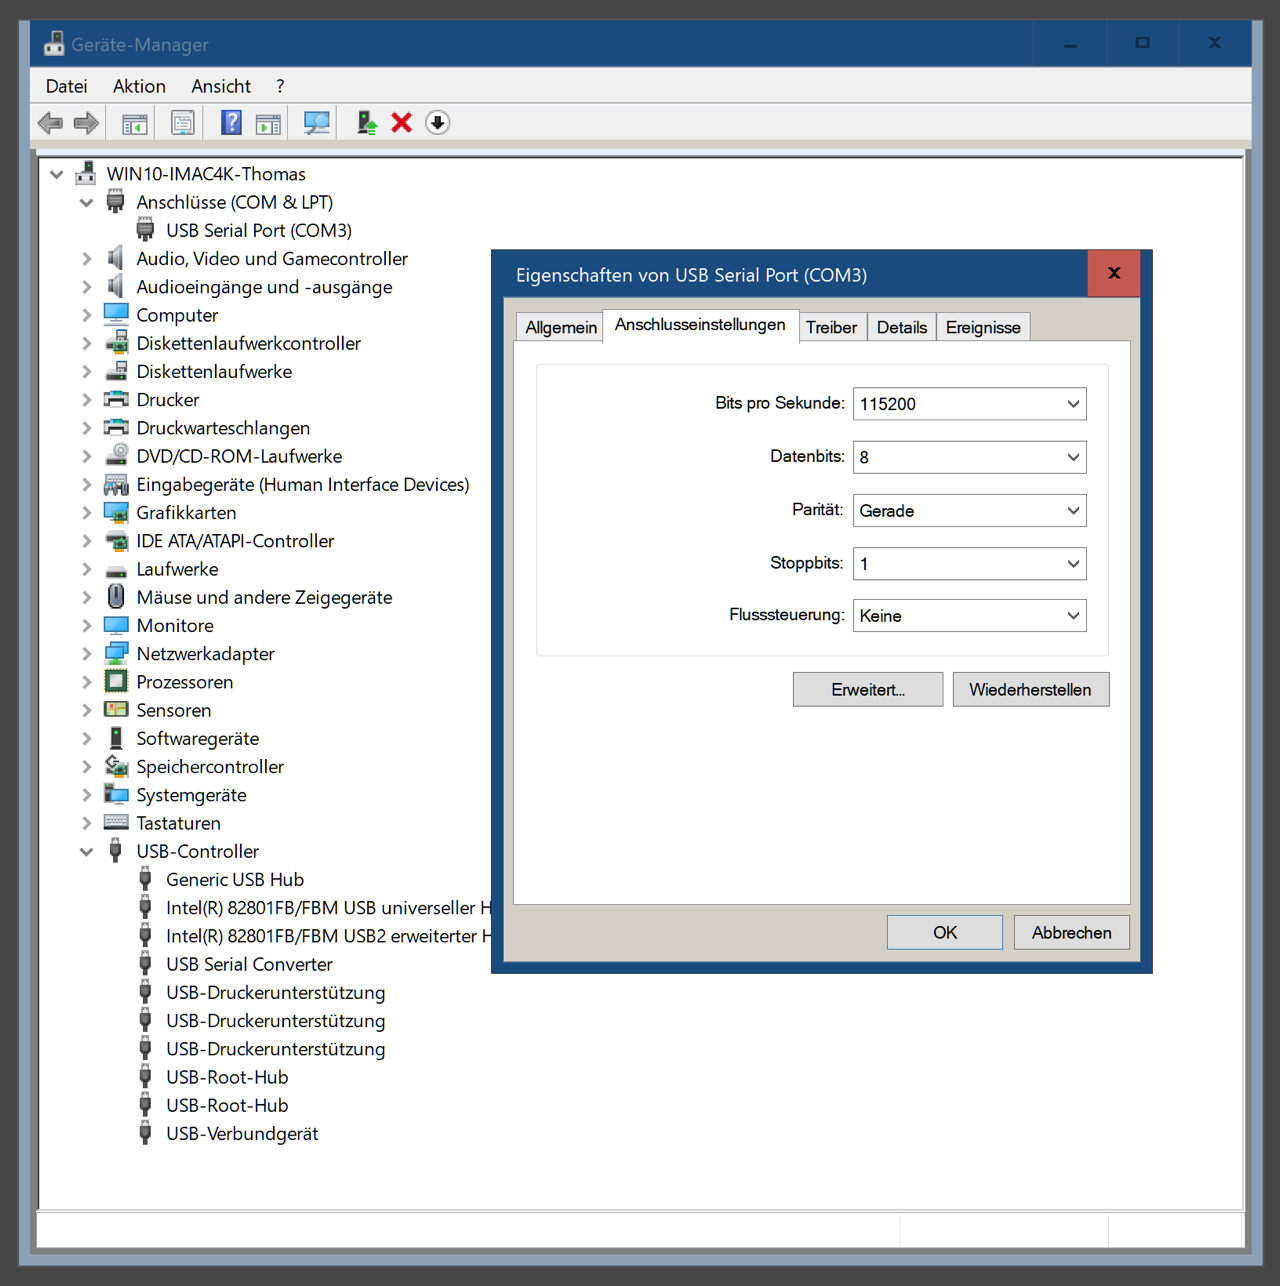
Task: Expand the Netzwerkadapter tree node
Action: (87, 653)
